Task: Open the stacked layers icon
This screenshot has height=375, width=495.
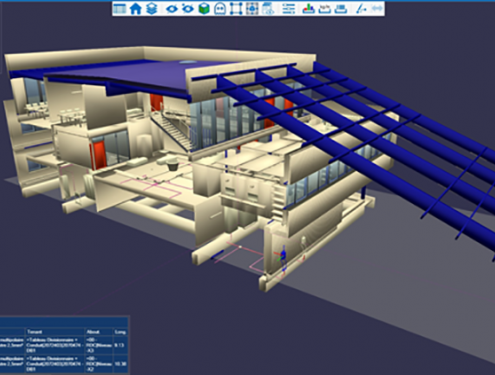Action: (x=152, y=9)
